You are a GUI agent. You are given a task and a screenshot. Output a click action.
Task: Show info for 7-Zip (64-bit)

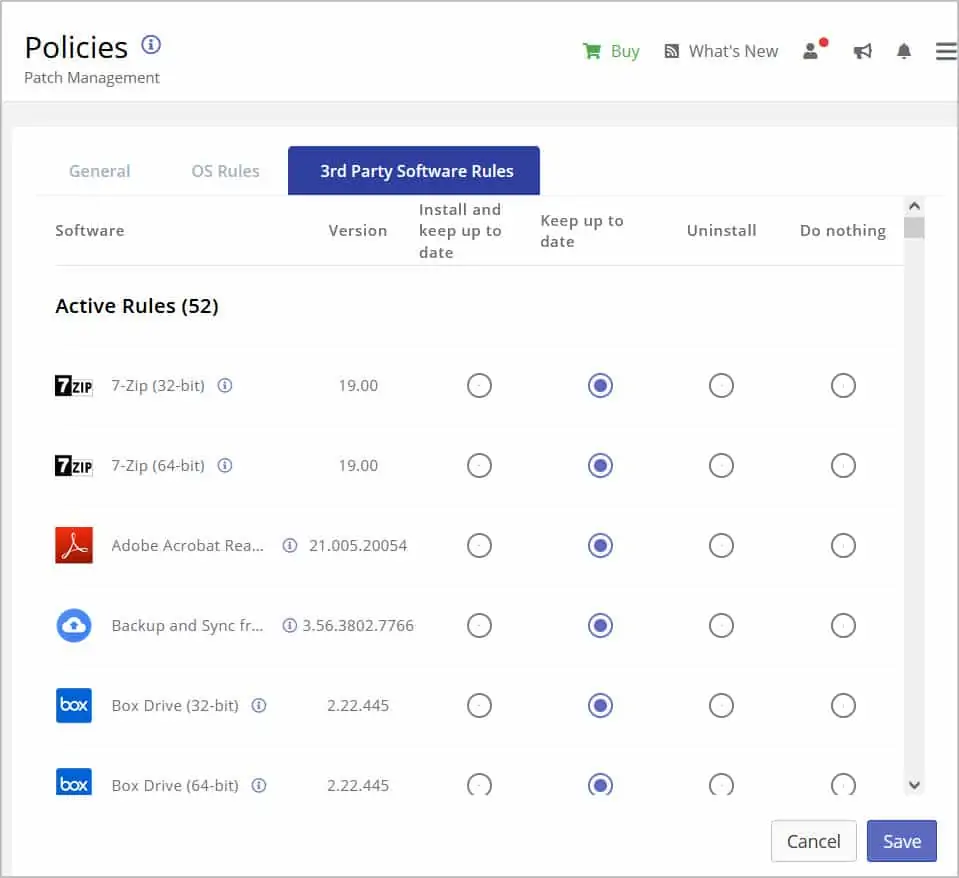(x=225, y=465)
